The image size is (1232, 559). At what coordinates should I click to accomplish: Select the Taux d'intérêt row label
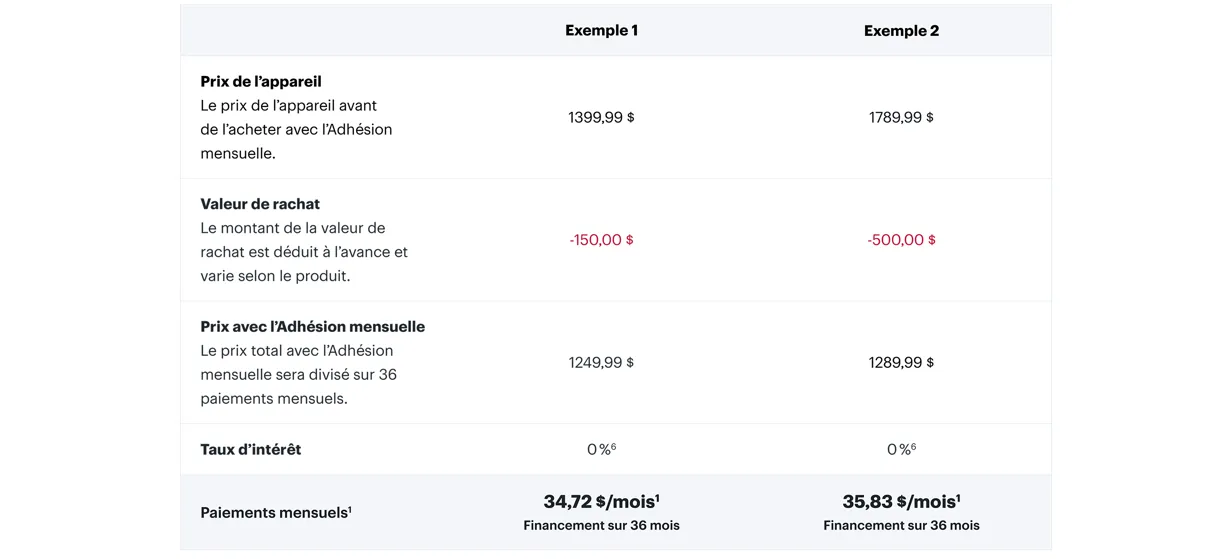coord(251,449)
